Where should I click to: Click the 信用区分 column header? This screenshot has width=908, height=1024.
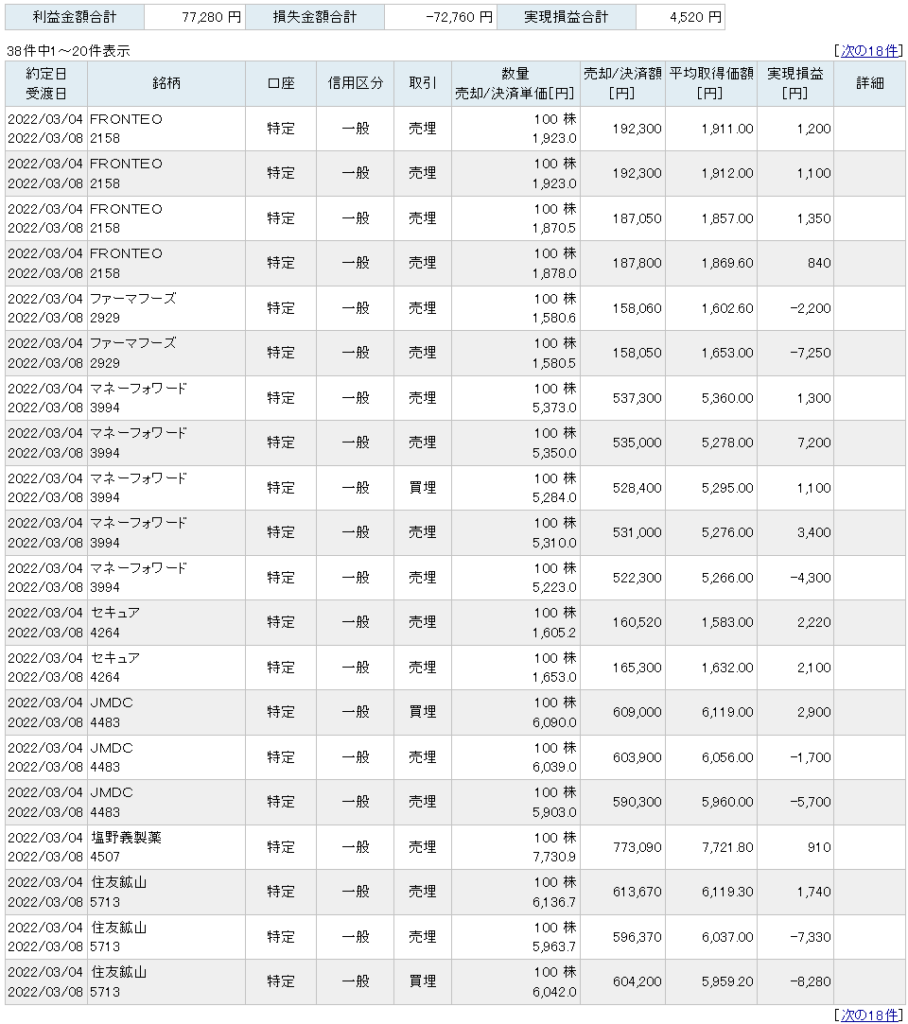[355, 84]
